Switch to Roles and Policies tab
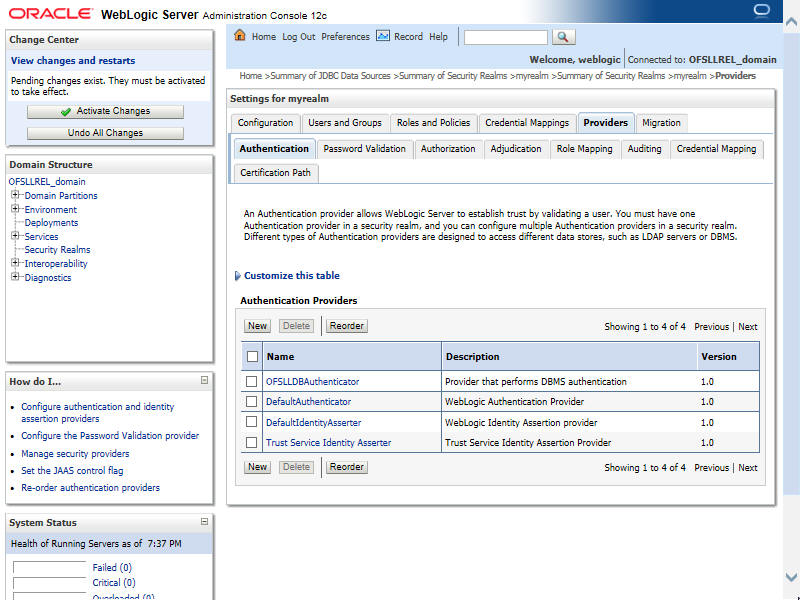Viewport: 800px width, 600px height. click(x=434, y=123)
